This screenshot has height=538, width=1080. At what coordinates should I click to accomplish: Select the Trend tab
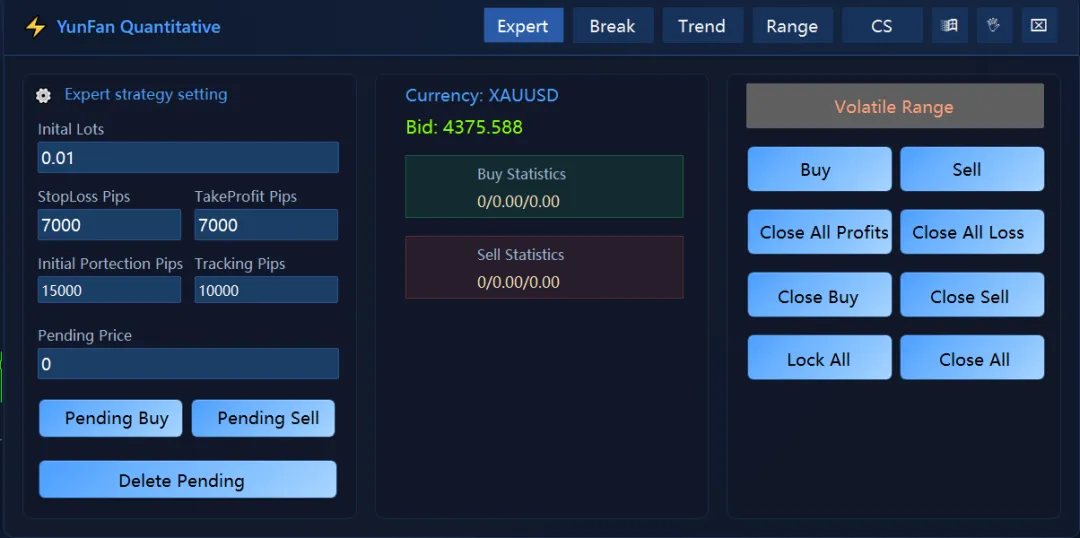click(703, 25)
